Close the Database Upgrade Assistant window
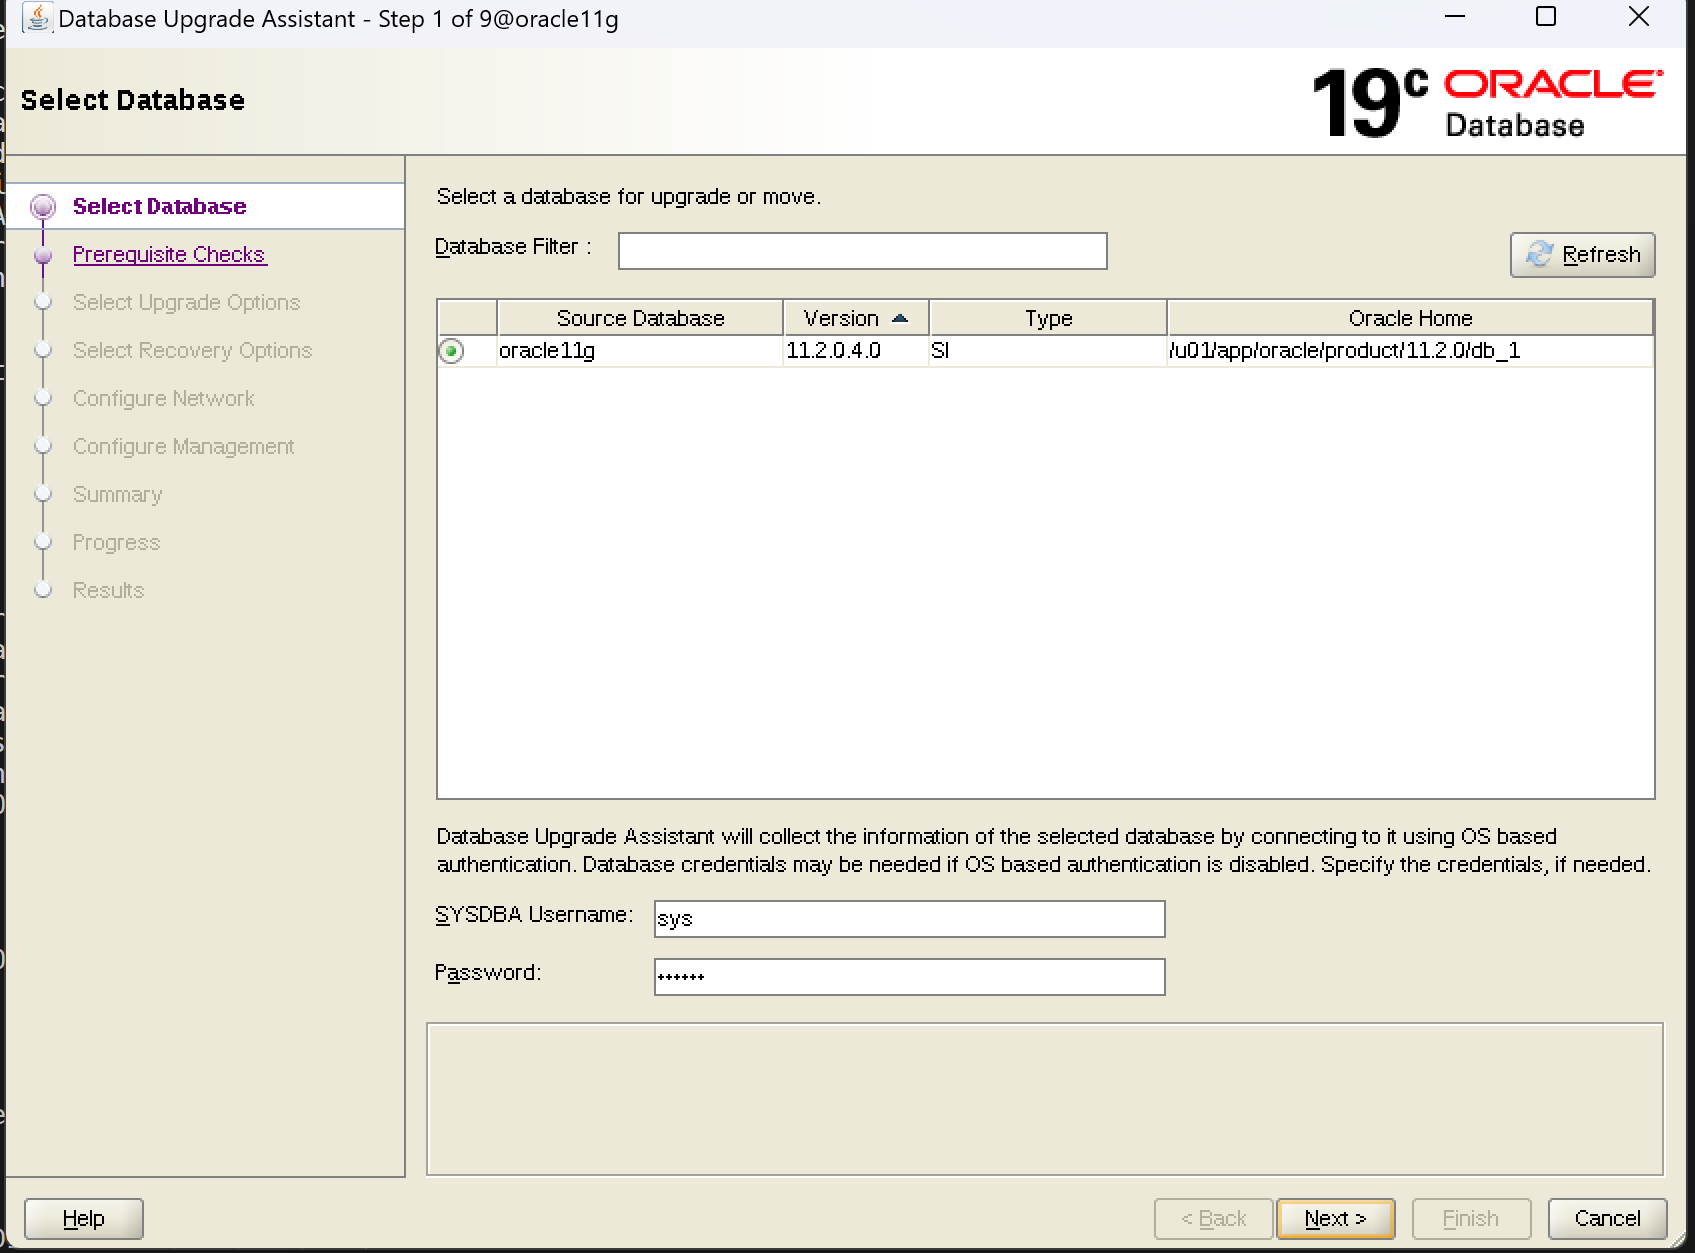Viewport: 1695px width, 1253px height. (1639, 18)
